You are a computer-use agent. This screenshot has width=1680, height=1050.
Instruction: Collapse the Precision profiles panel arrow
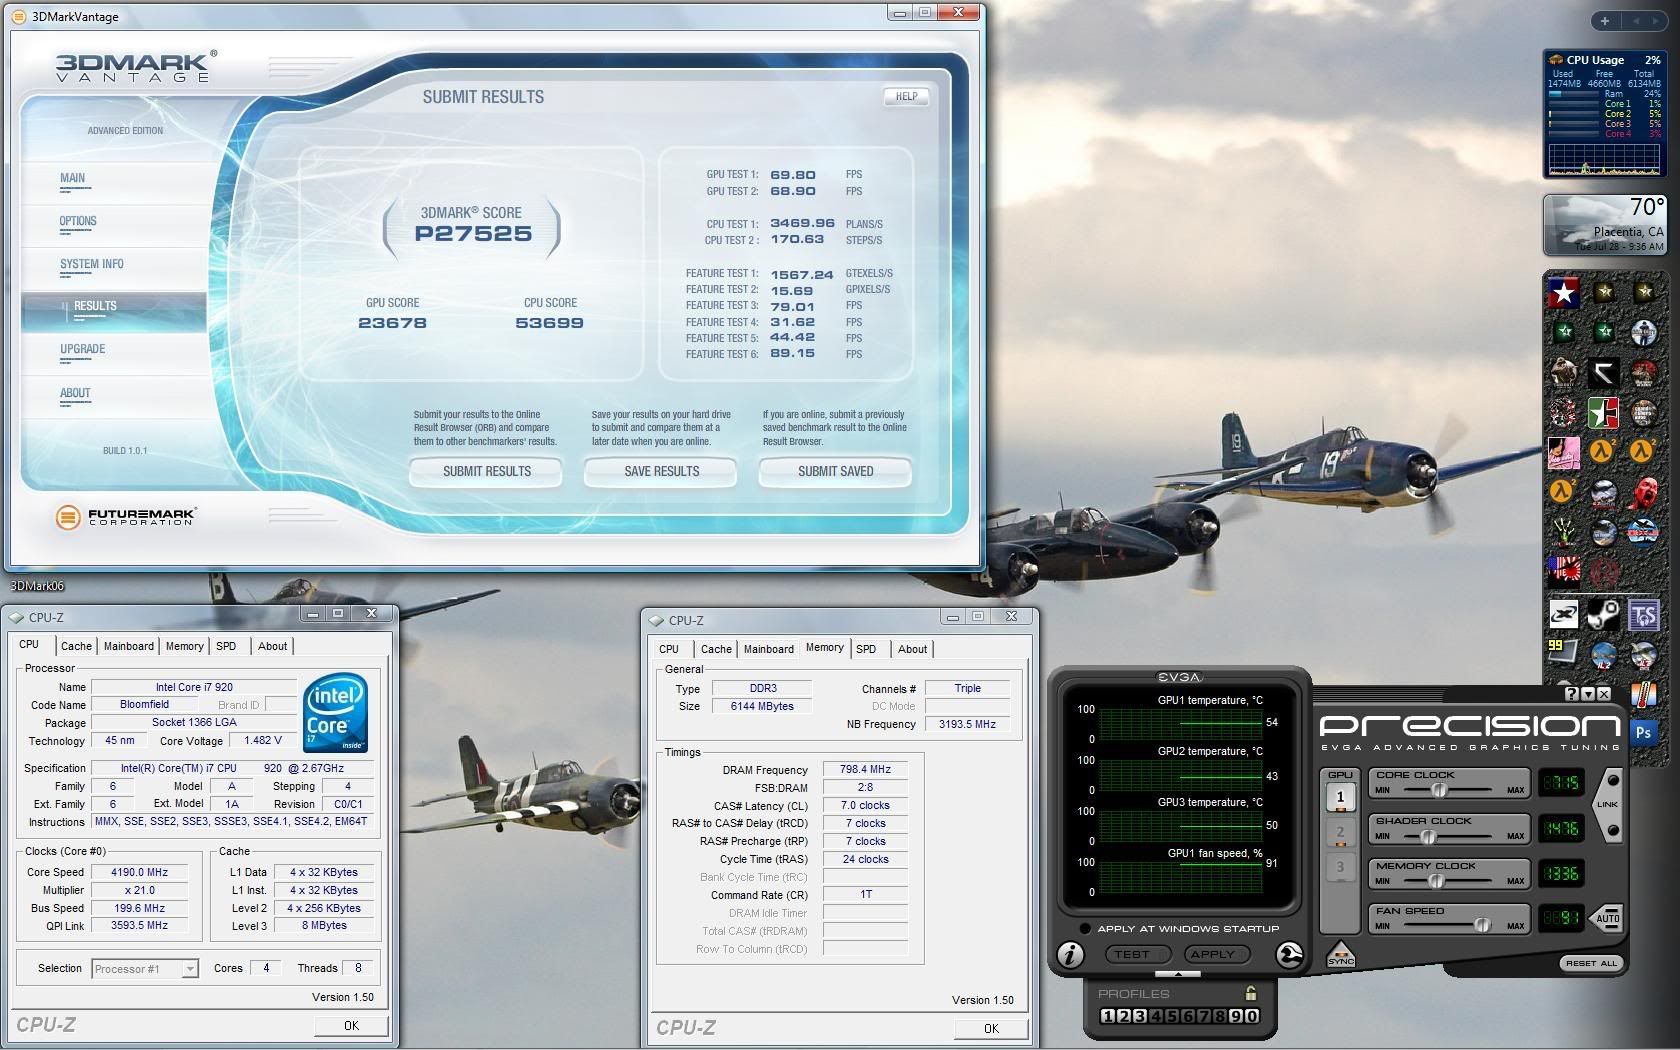click(1177, 974)
